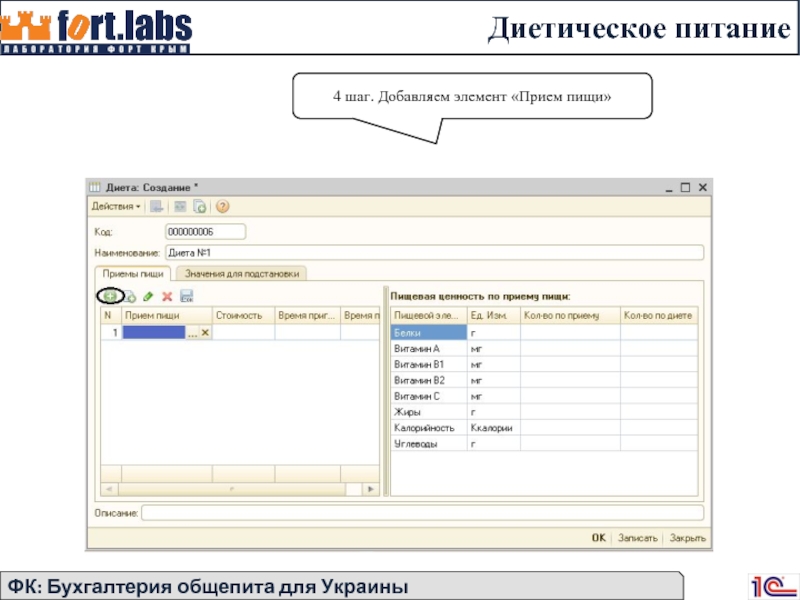Screen dimensions: 800x600
Task: Click the Copy row icon in table toolbar
Action: [130, 297]
